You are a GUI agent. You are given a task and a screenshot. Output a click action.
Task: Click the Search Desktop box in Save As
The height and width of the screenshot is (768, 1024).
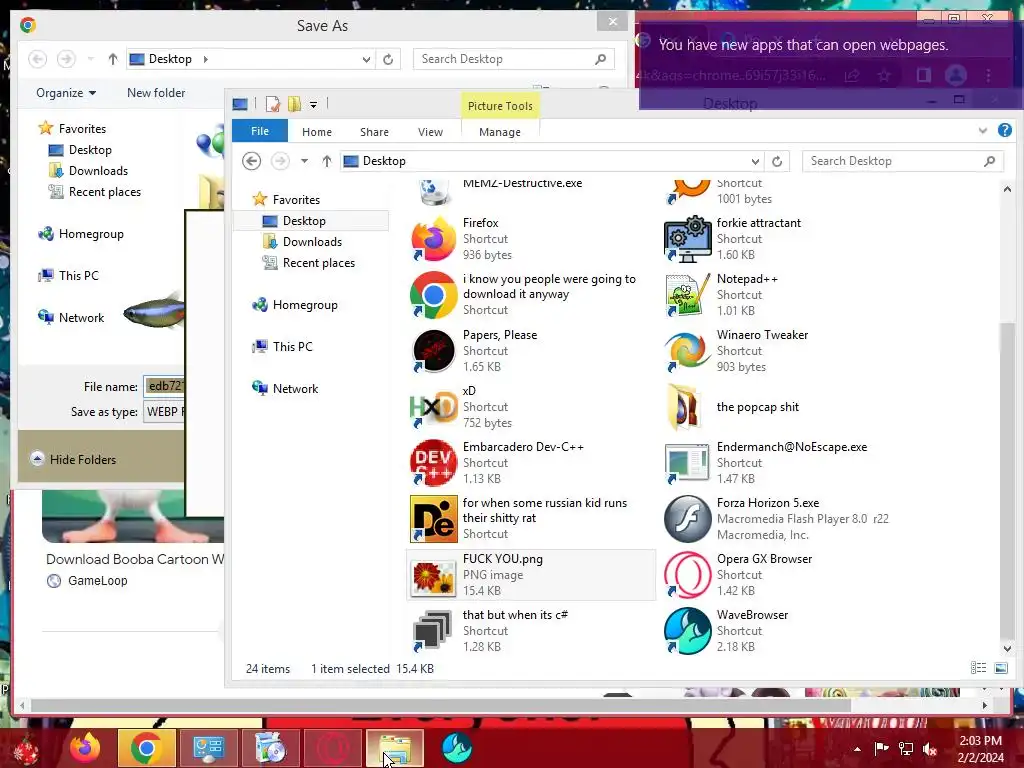[x=513, y=59]
